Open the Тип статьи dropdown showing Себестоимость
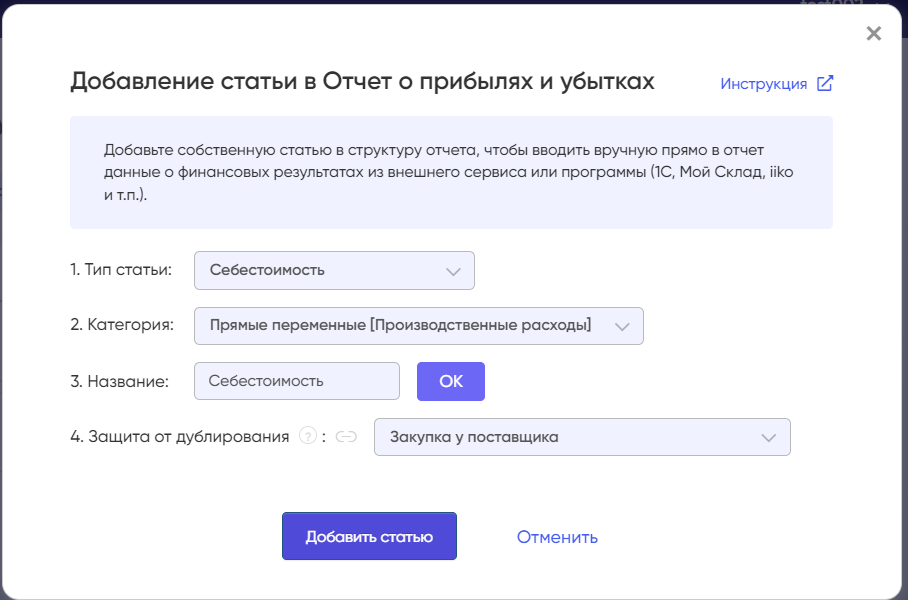Image resolution: width=908 pixels, height=600 pixels. pyautogui.click(x=334, y=270)
